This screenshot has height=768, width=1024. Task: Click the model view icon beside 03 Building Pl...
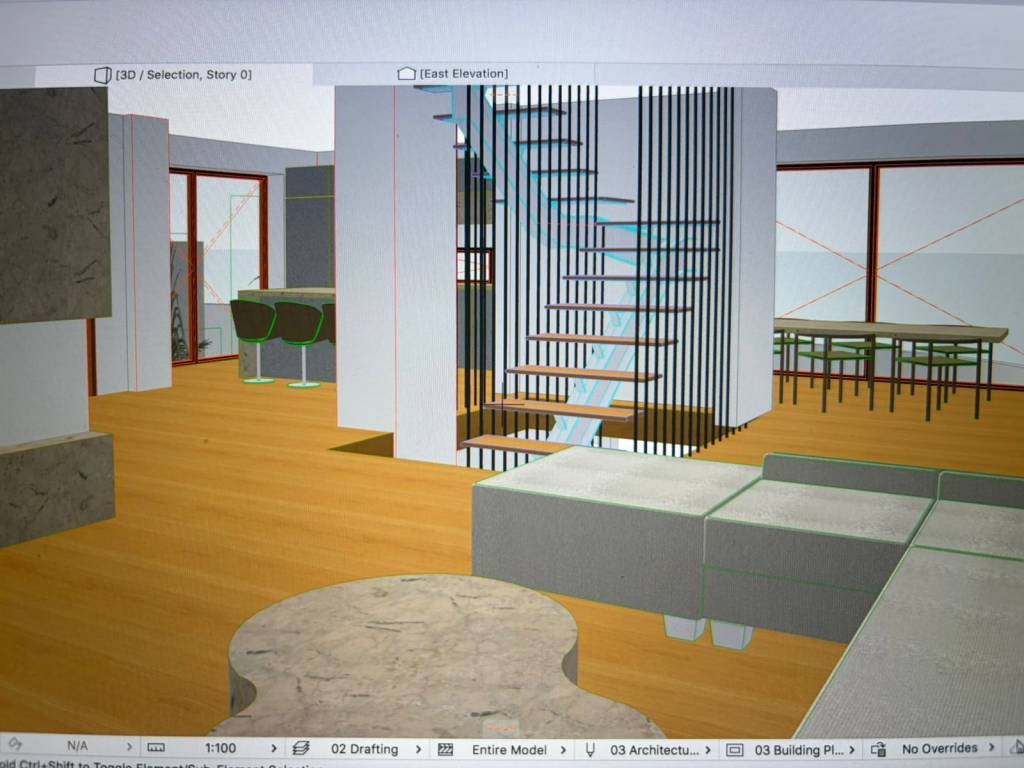click(x=734, y=749)
